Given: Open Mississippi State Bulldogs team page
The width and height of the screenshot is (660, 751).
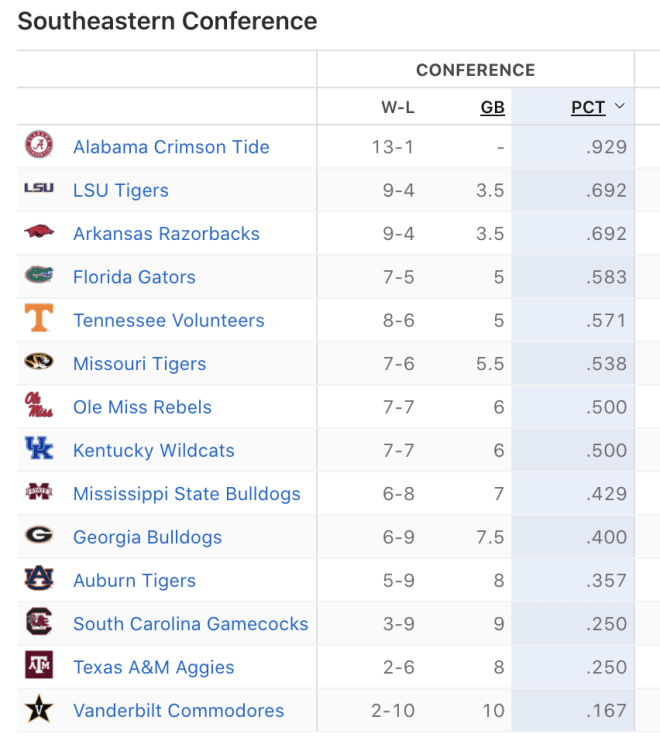Looking at the screenshot, I should (x=187, y=494).
